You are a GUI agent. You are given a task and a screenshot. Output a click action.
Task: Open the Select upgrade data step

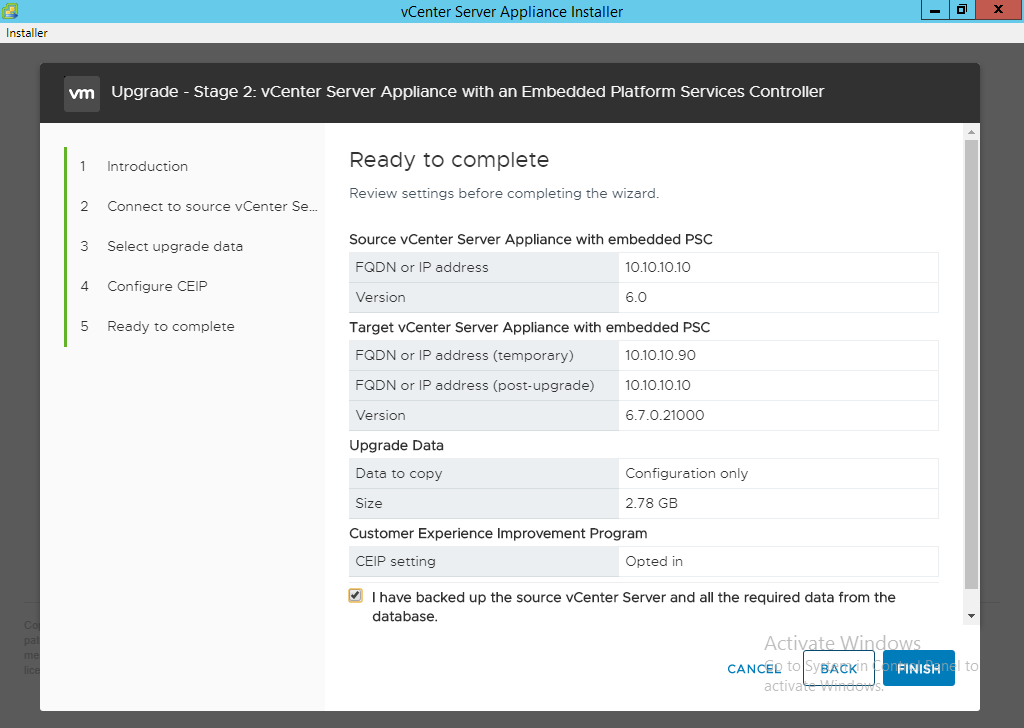coord(175,246)
